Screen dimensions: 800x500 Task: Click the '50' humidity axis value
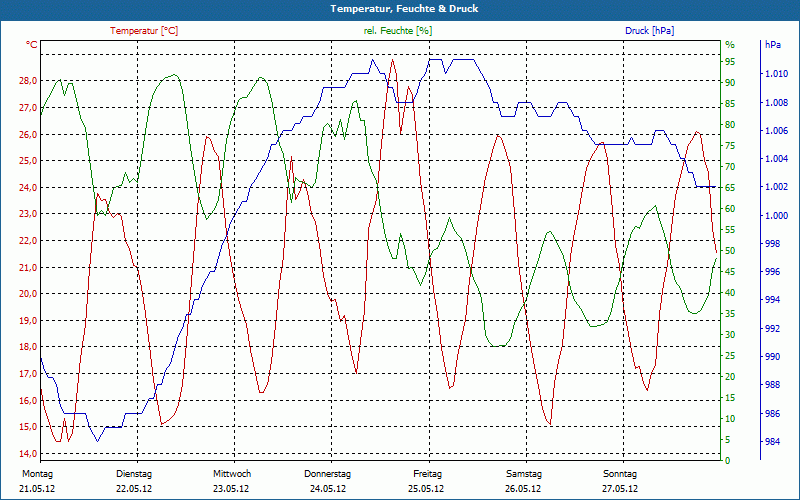click(731, 251)
